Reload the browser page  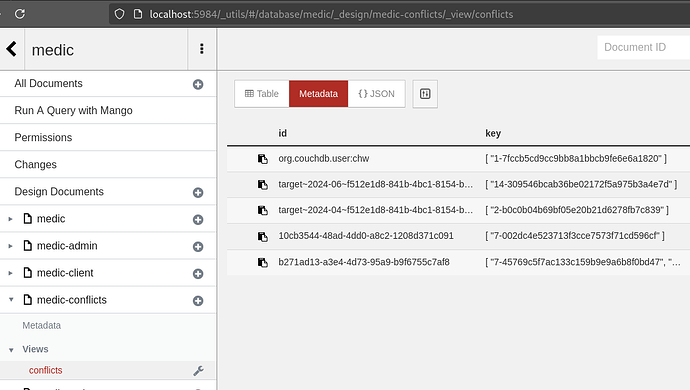coord(20,14)
